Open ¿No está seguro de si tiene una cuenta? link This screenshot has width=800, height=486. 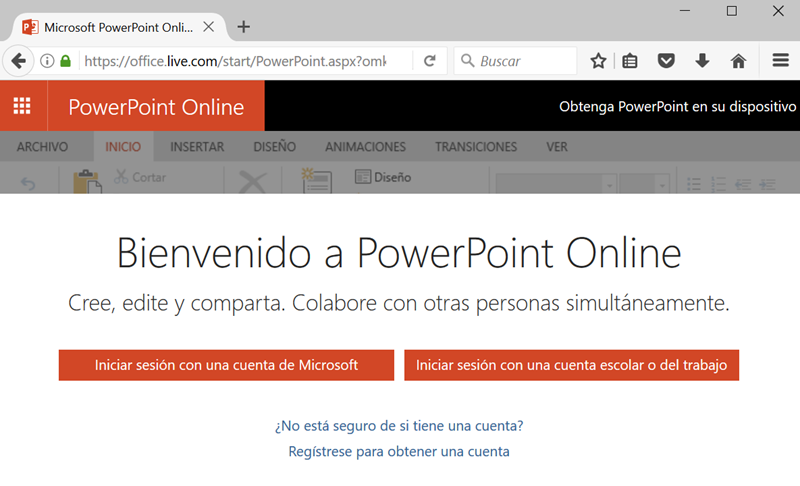coord(399,426)
